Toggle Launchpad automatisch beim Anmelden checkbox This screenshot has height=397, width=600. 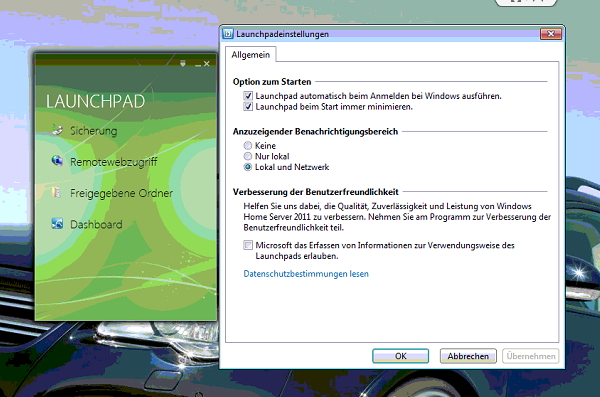pos(248,96)
